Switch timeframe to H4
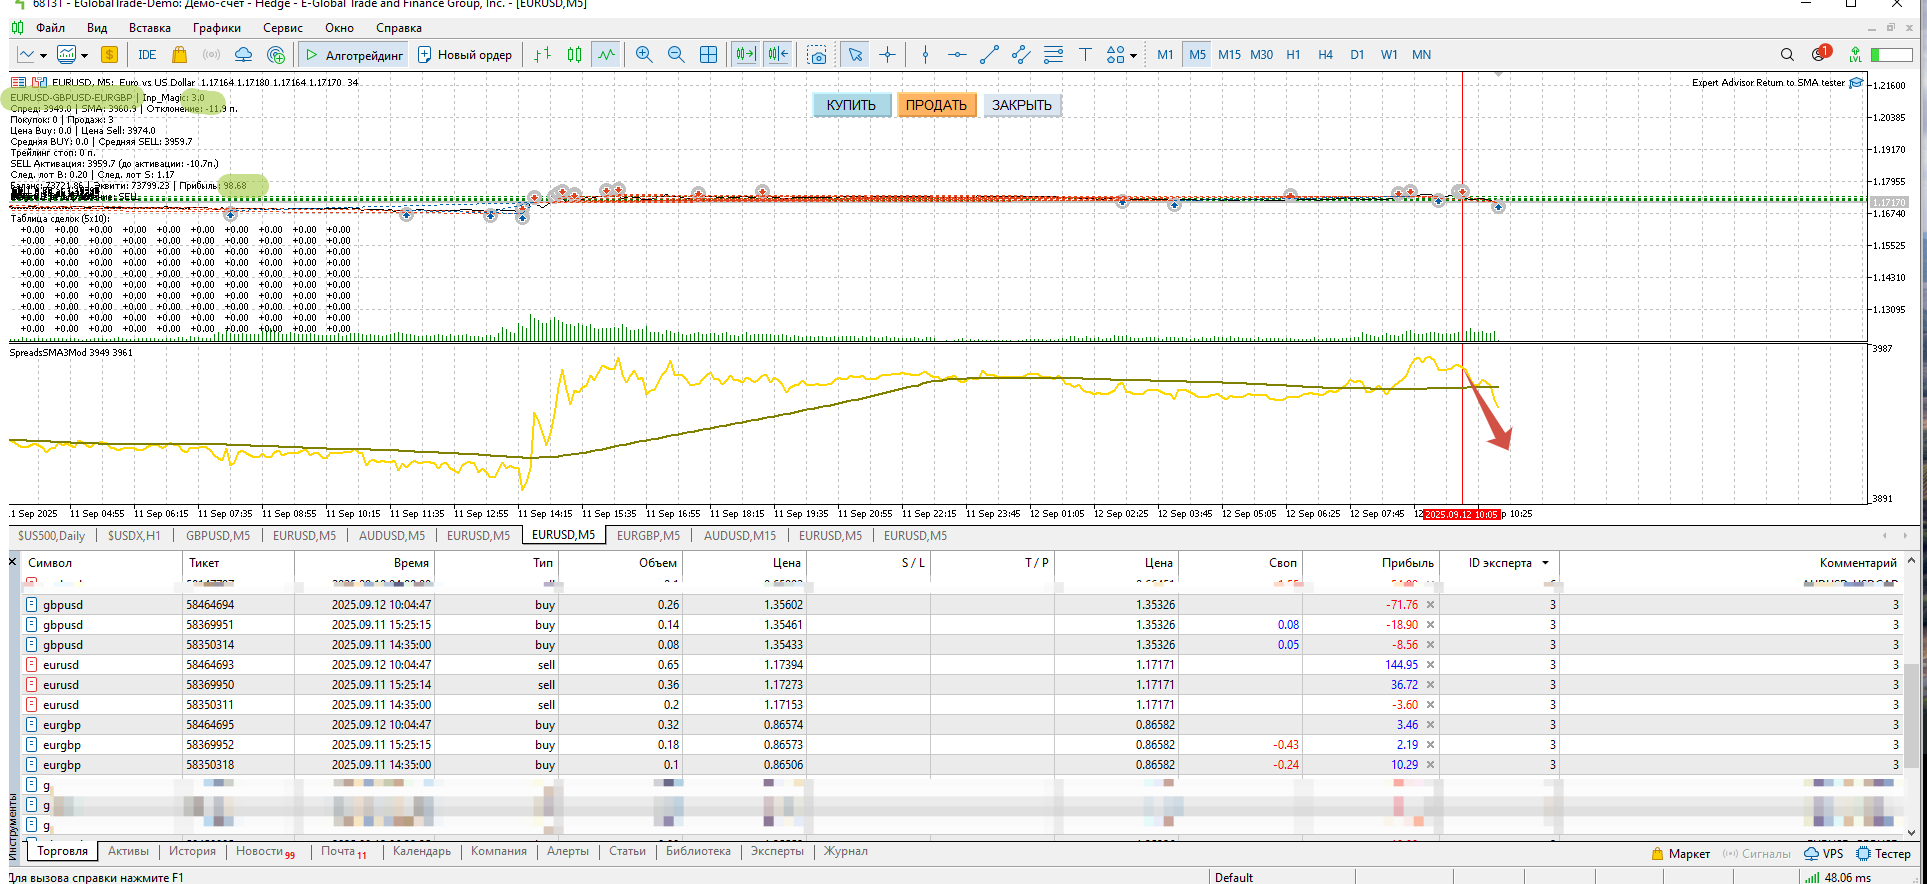The width and height of the screenshot is (1927, 884). (x=1326, y=55)
